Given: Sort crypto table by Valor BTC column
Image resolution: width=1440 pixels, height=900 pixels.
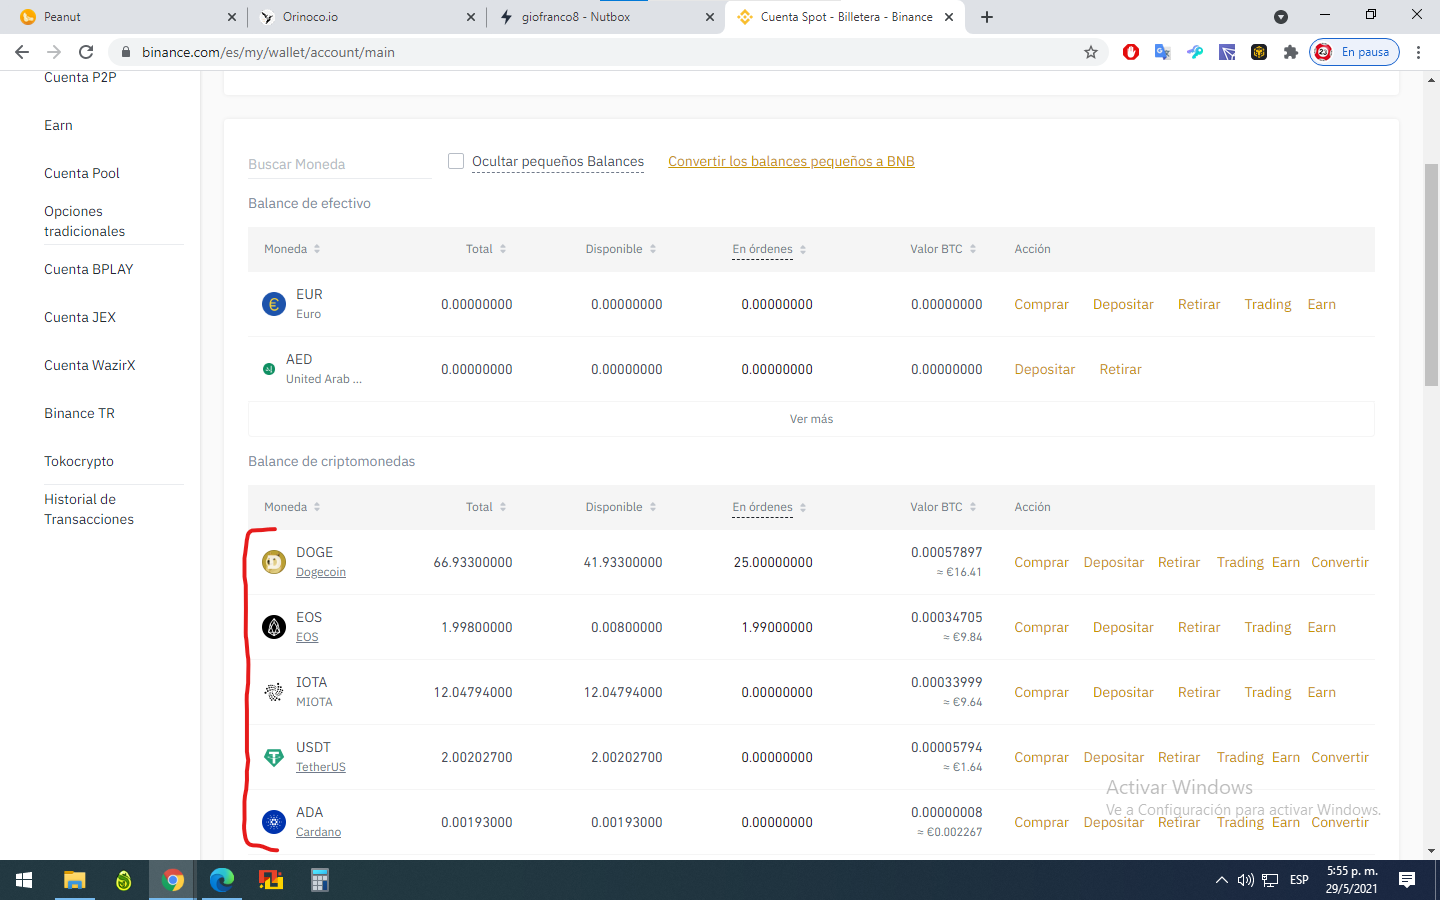Looking at the screenshot, I should (943, 507).
